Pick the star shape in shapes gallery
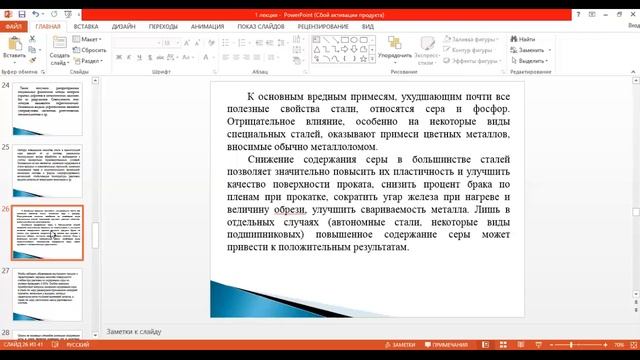 (363, 59)
